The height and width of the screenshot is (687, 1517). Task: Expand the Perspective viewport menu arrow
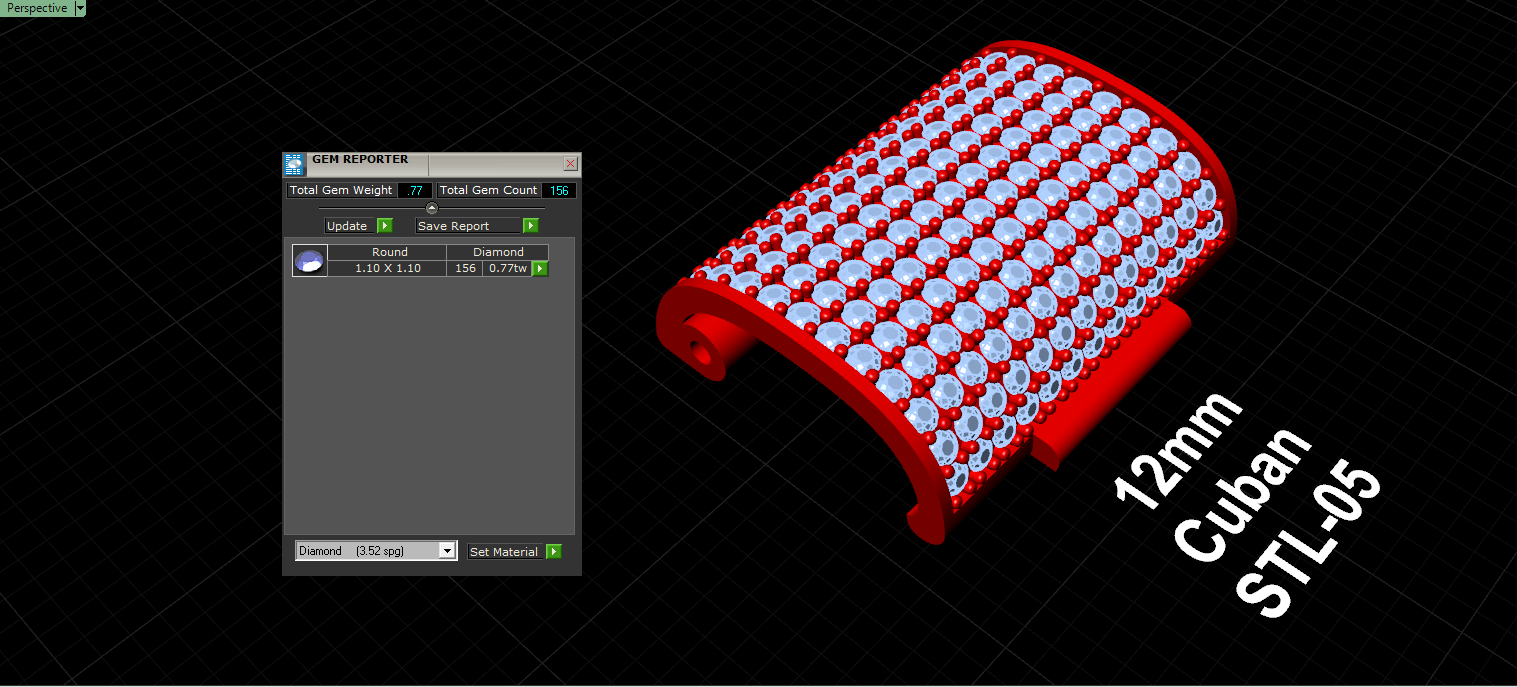80,8
